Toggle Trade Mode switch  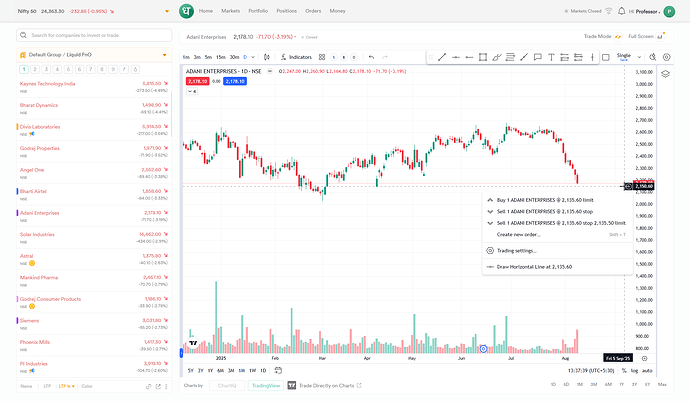coord(618,37)
